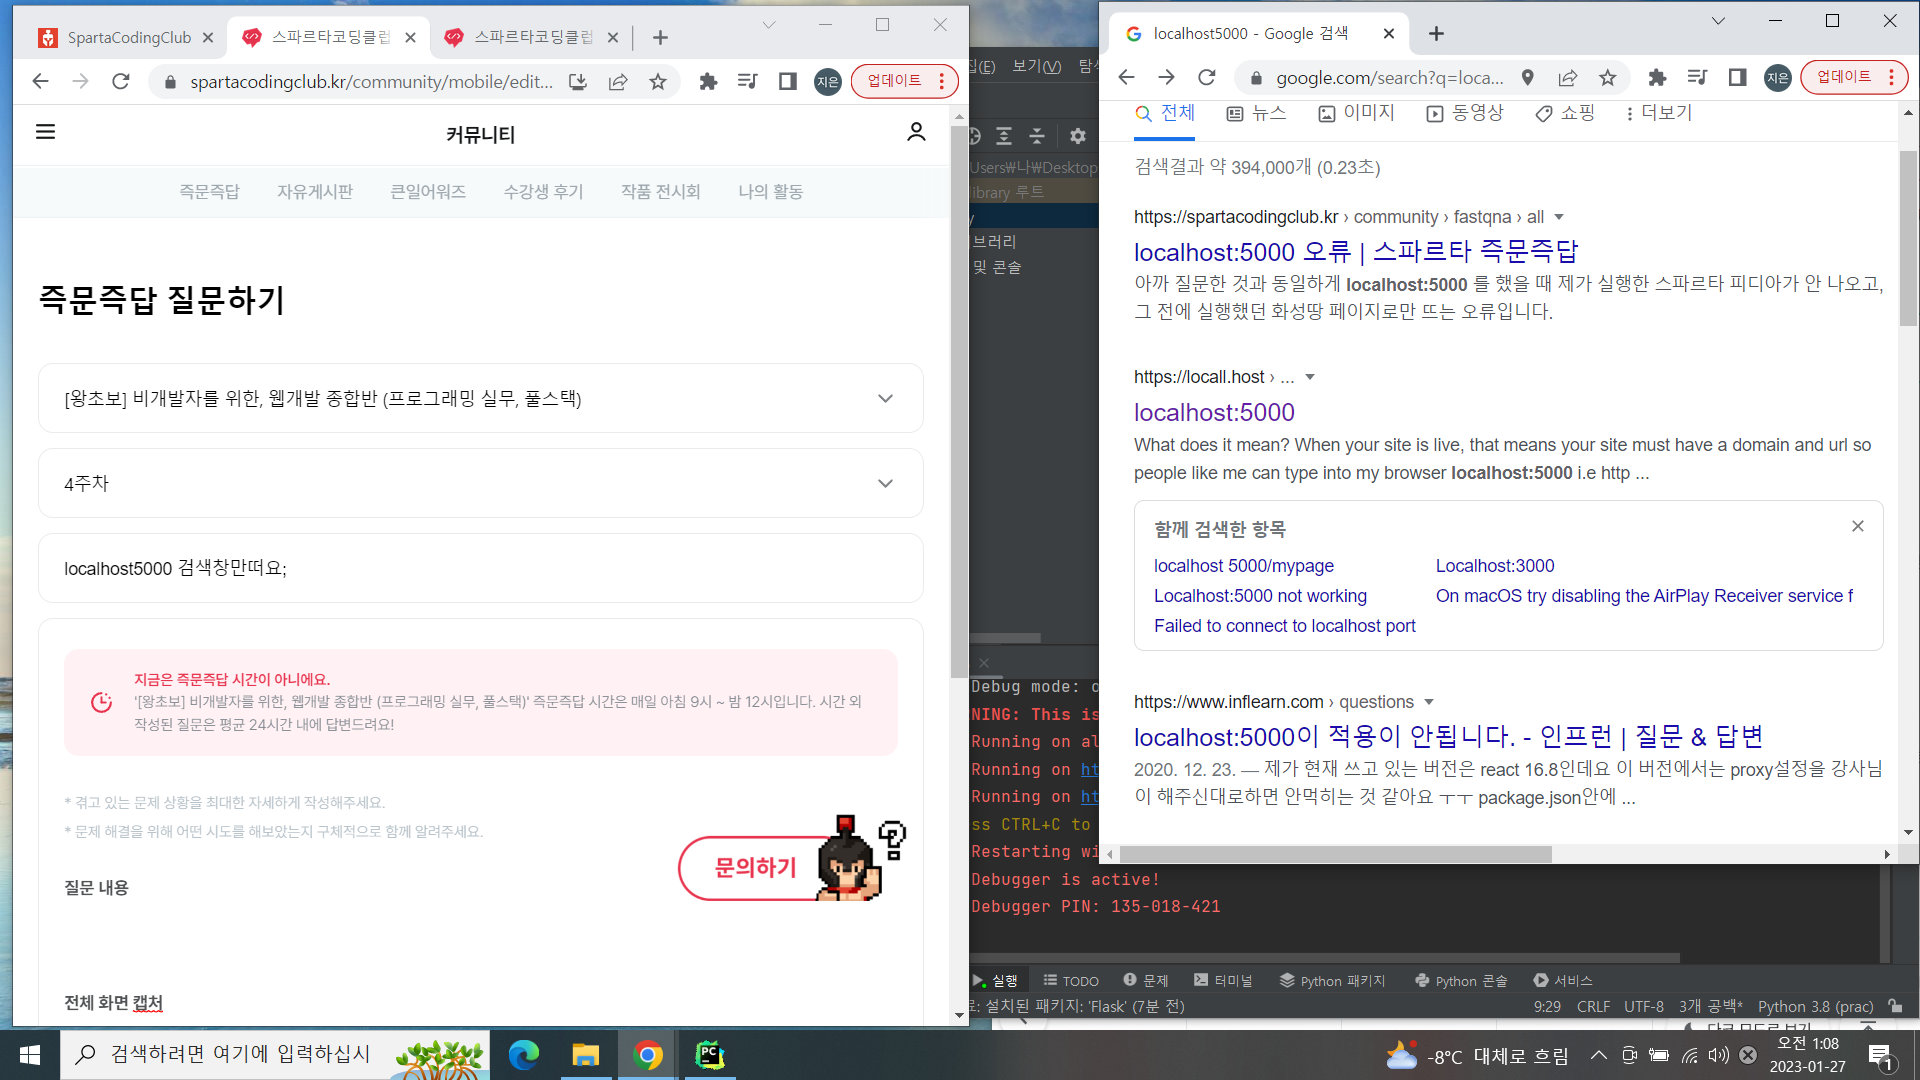Open location pin icon in Google address bar

[x=1527, y=78]
